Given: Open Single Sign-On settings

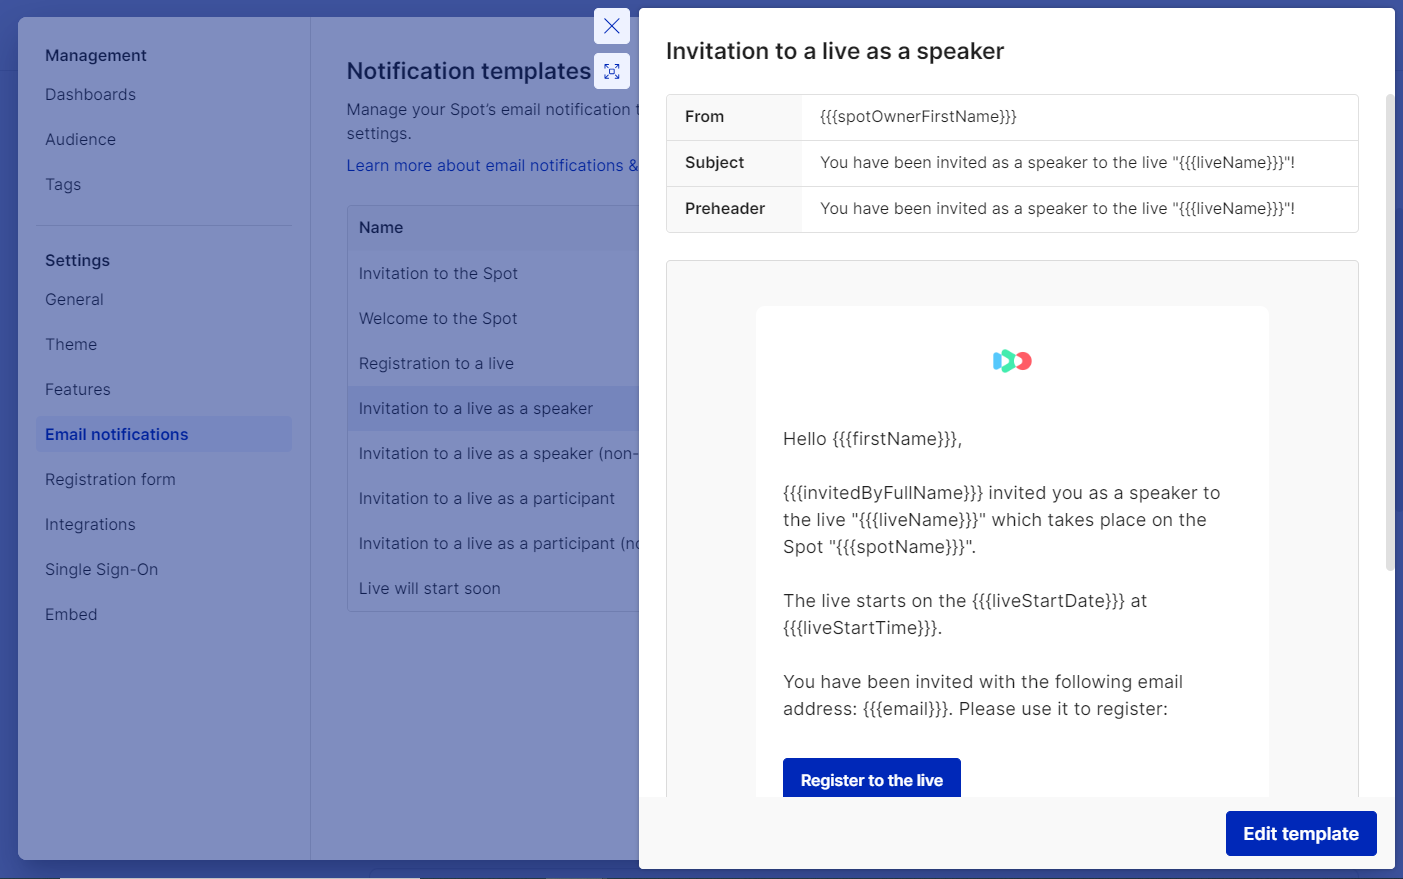Looking at the screenshot, I should tap(101, 570).
